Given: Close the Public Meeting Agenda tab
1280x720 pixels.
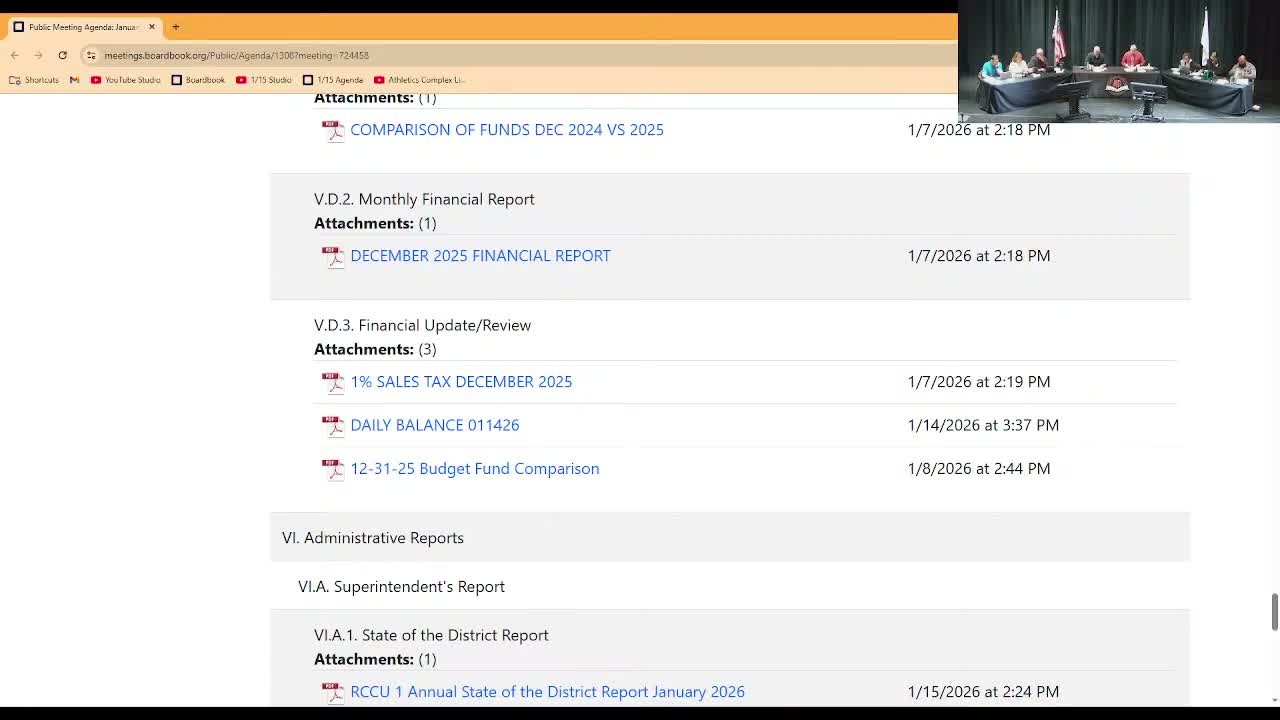Looking at the screenshot, I should point(152,27).
